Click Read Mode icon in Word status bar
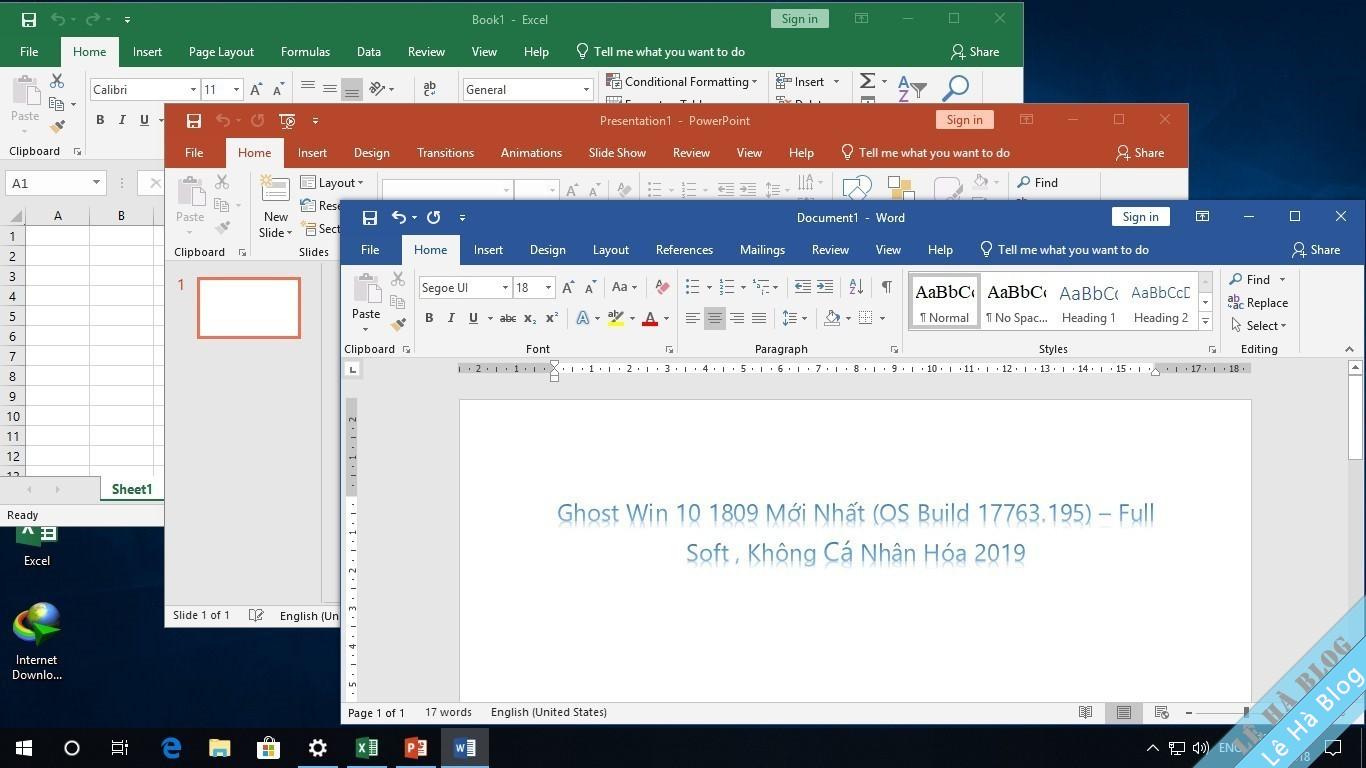Screen dimensions: 1366x768 tap(1085, 712)
